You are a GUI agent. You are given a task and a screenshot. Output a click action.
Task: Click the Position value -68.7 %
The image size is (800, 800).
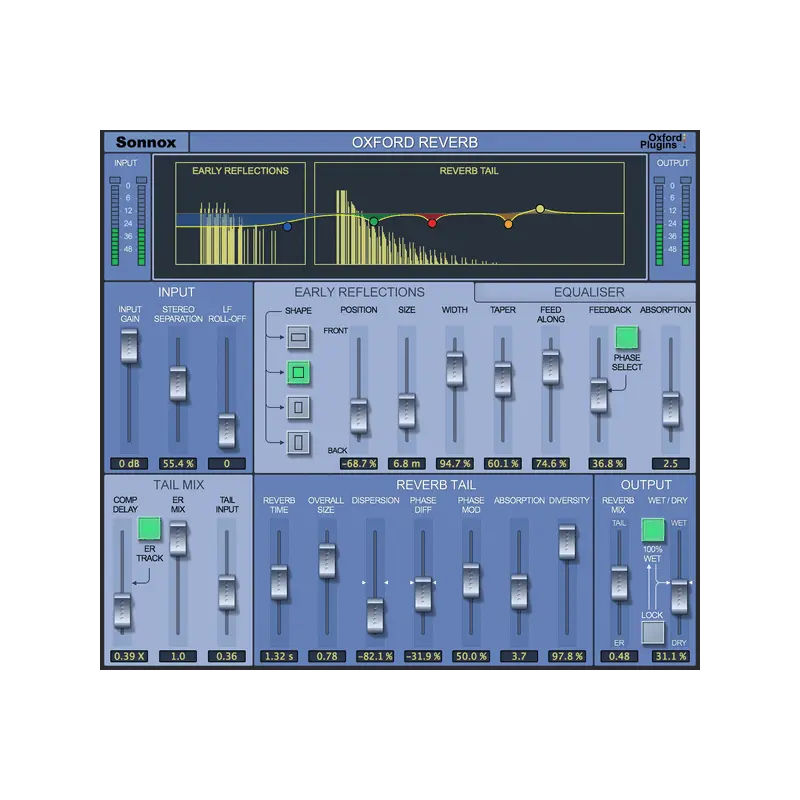click(359, 464)
